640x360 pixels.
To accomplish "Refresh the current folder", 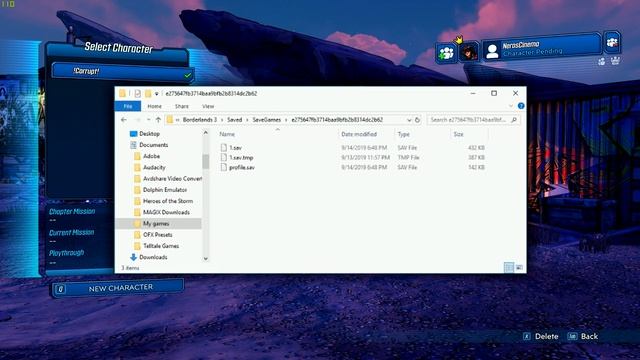I will (x=417, y=120).
